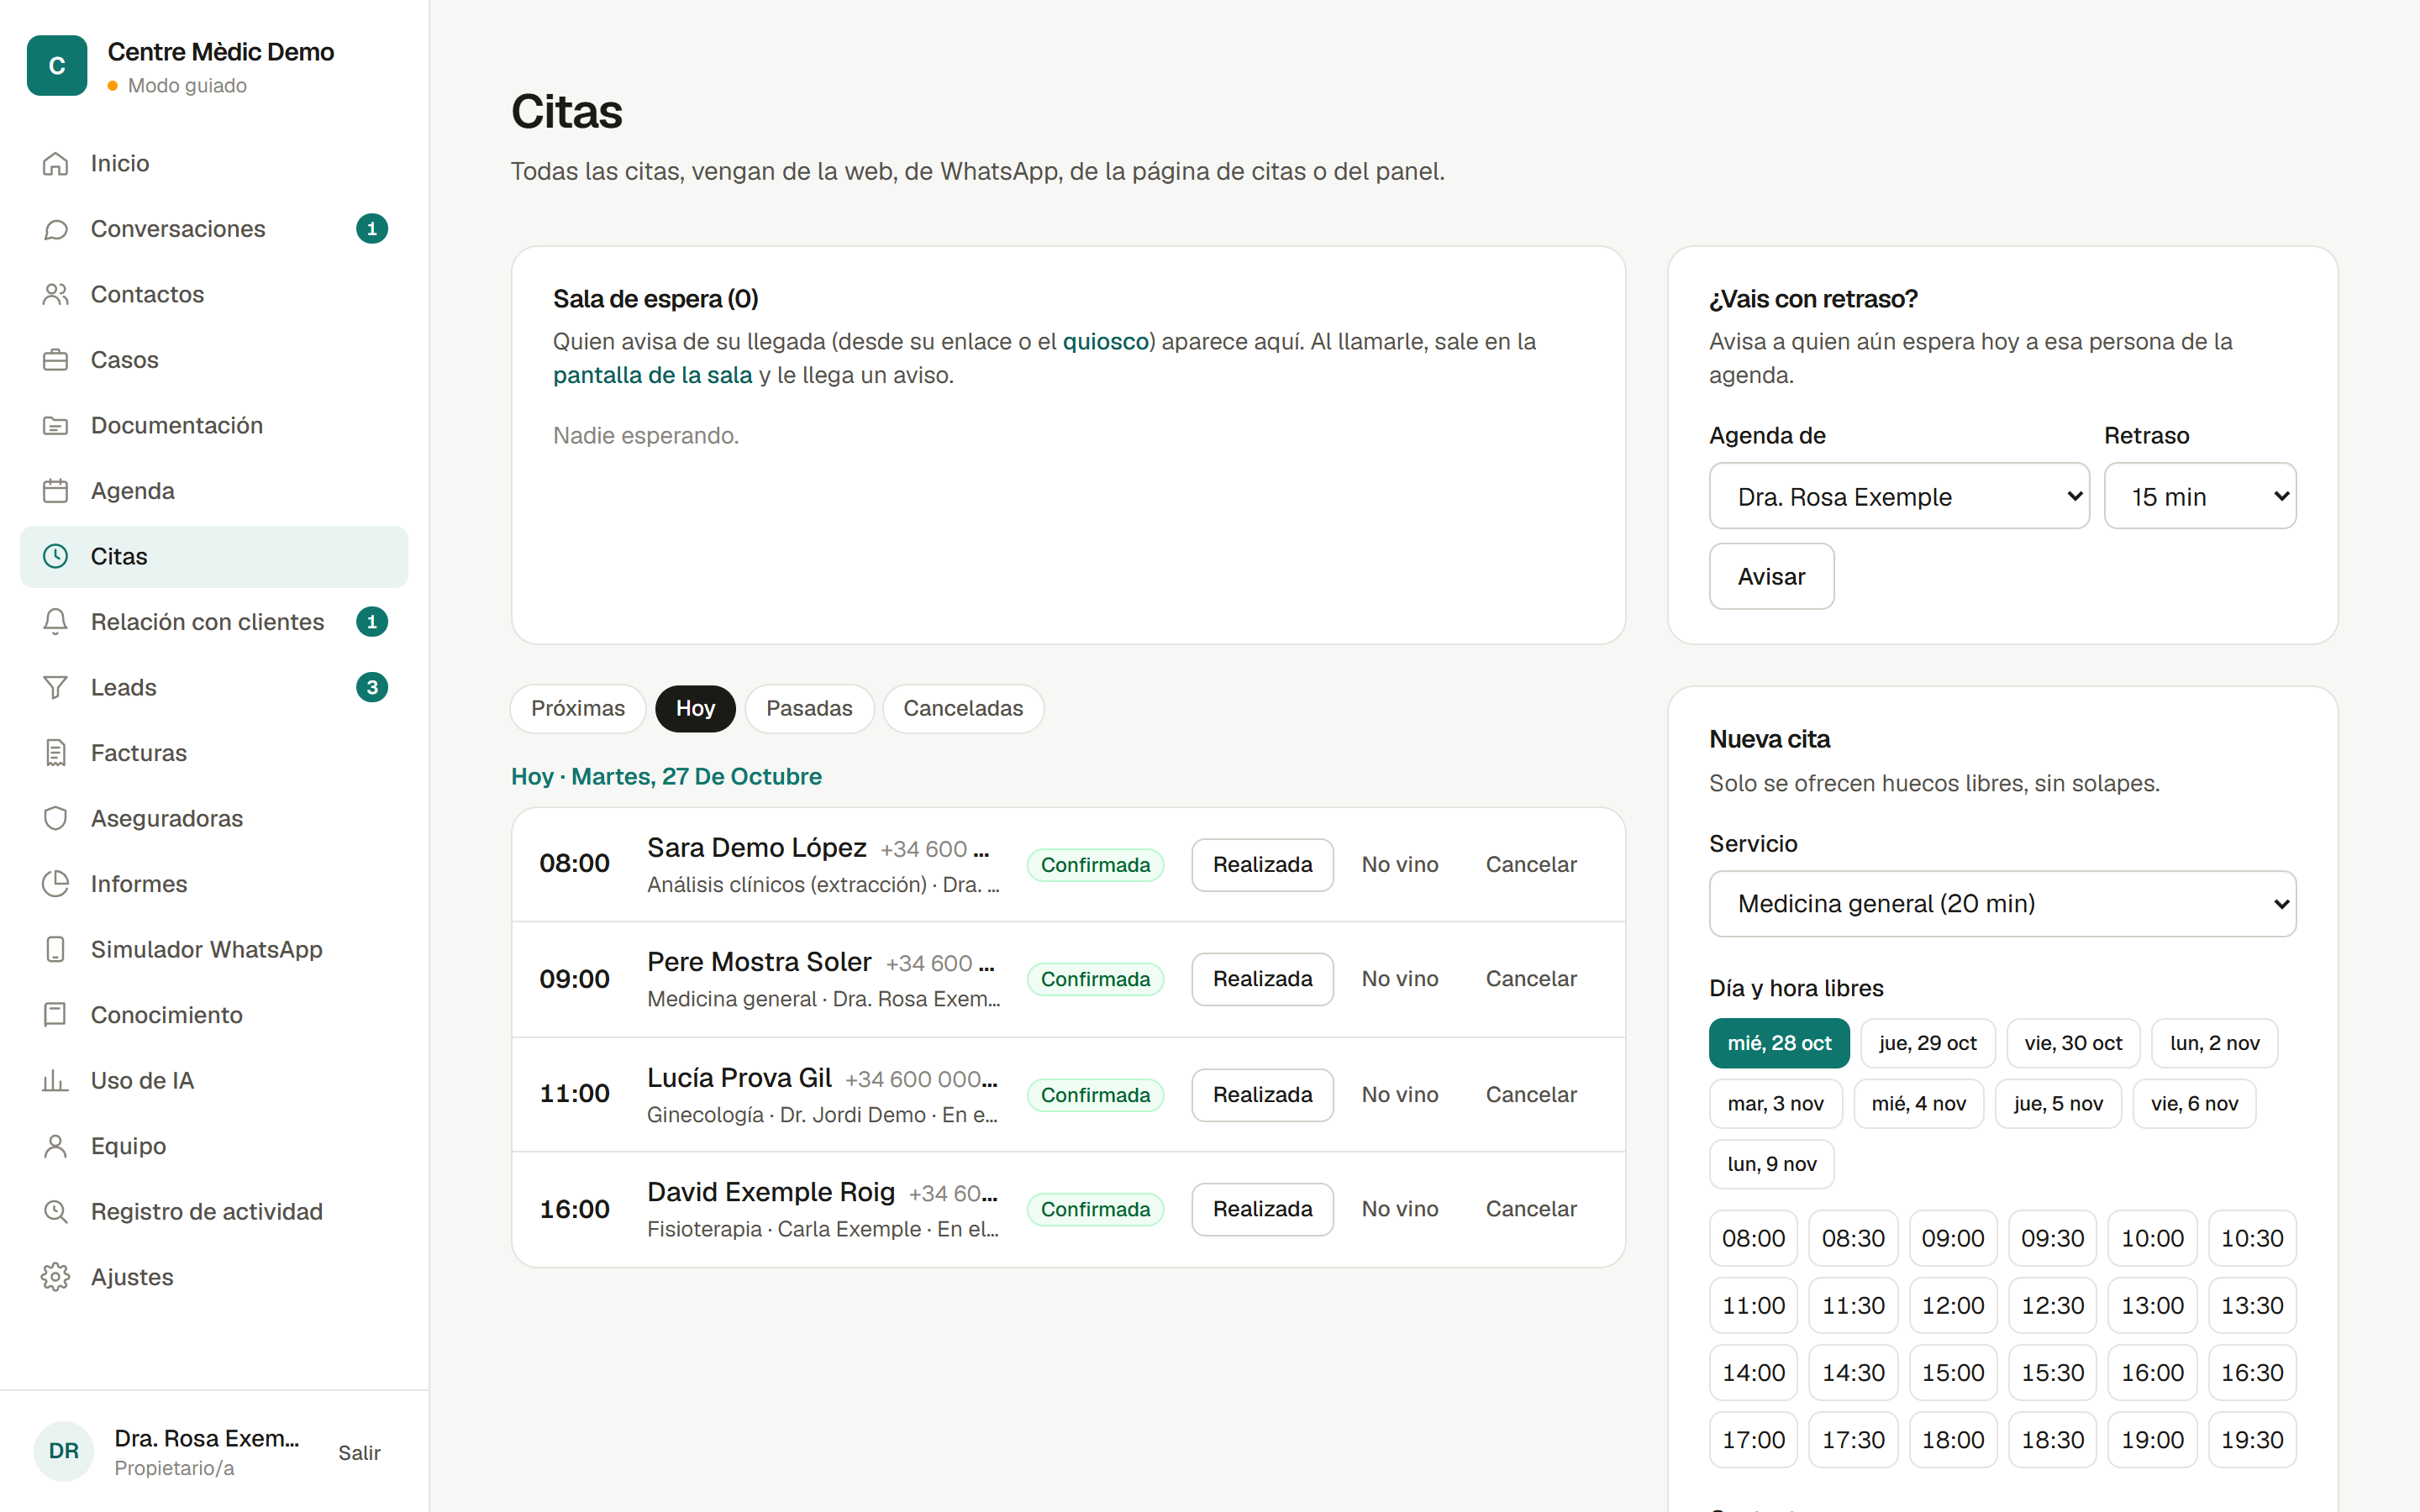
Task: Click the Uso de IA bar chart icon
Action: [56, 1080]
